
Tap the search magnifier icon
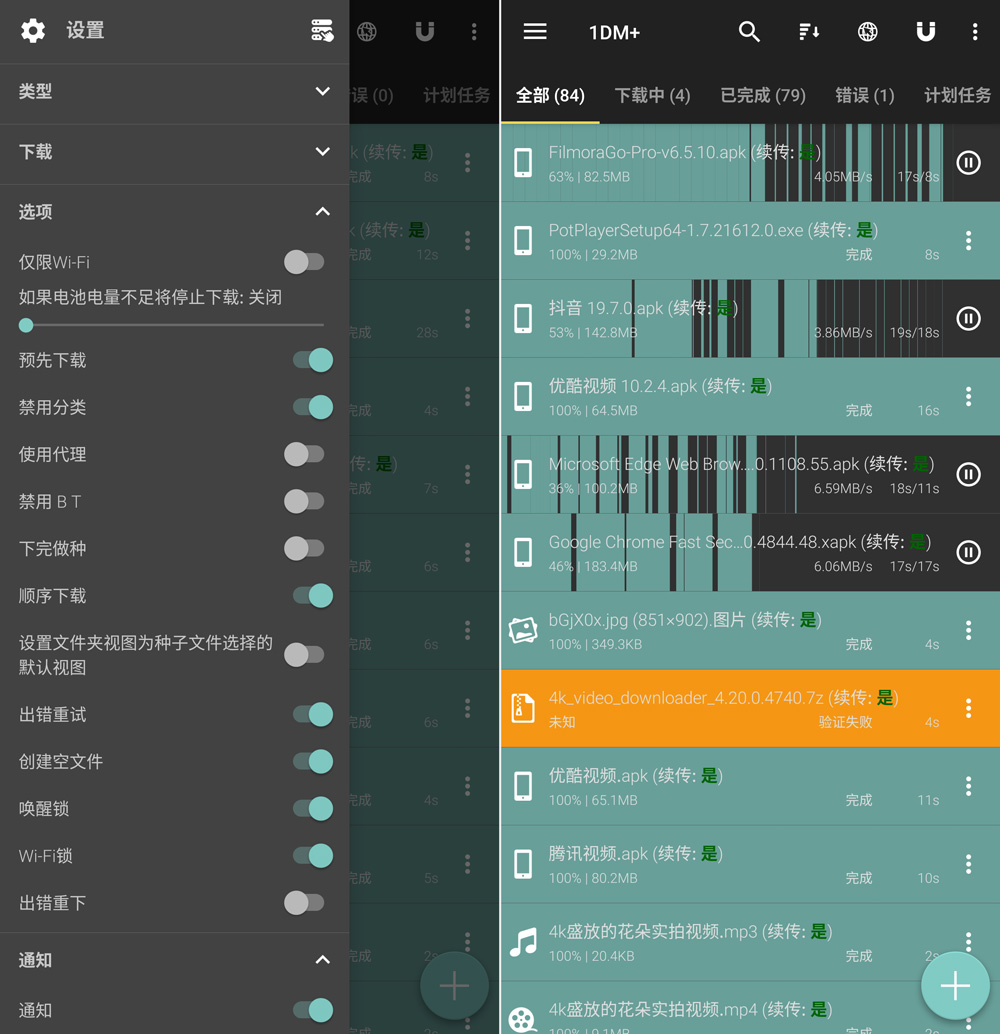coord(749,31)
